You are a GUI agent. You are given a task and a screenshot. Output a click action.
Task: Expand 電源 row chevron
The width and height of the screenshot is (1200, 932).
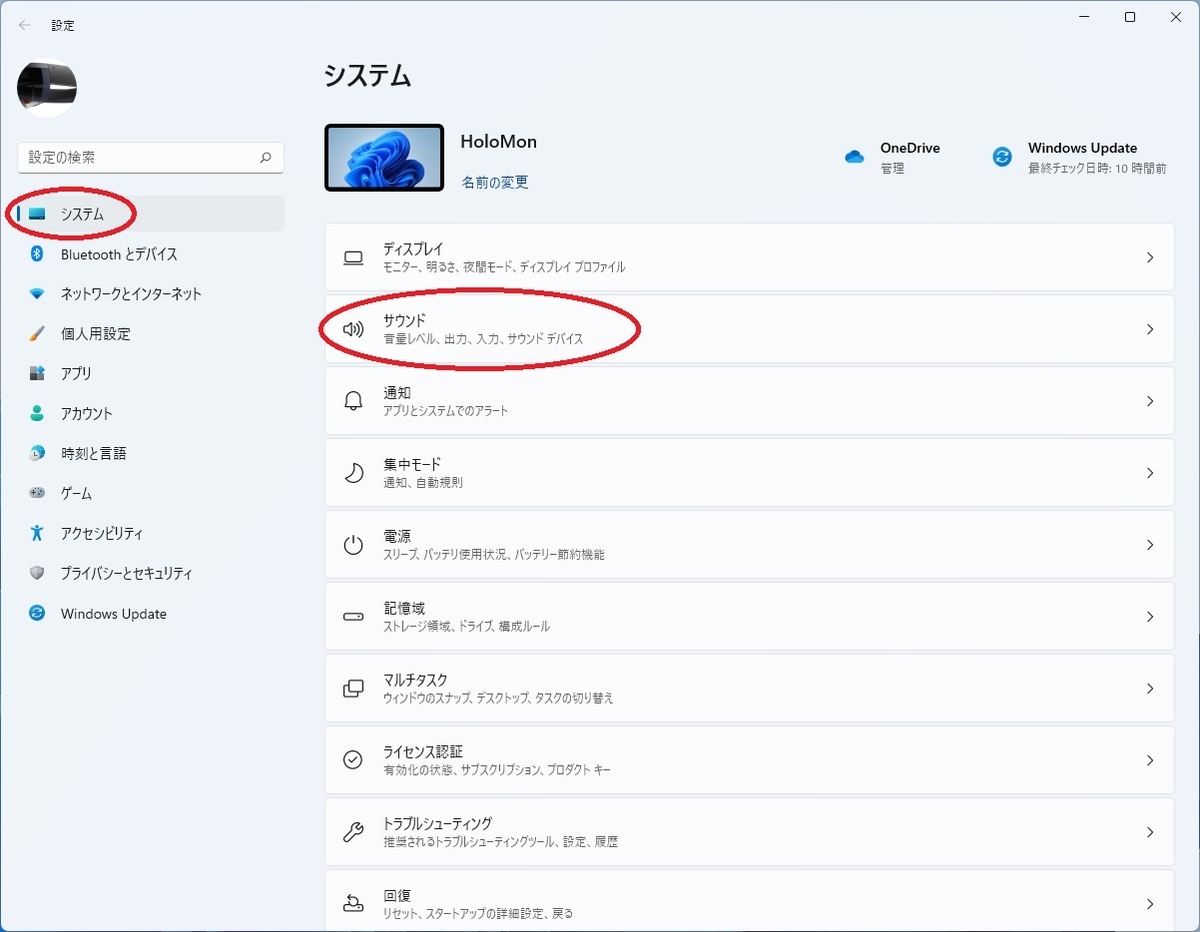(x=1150, y=545)
